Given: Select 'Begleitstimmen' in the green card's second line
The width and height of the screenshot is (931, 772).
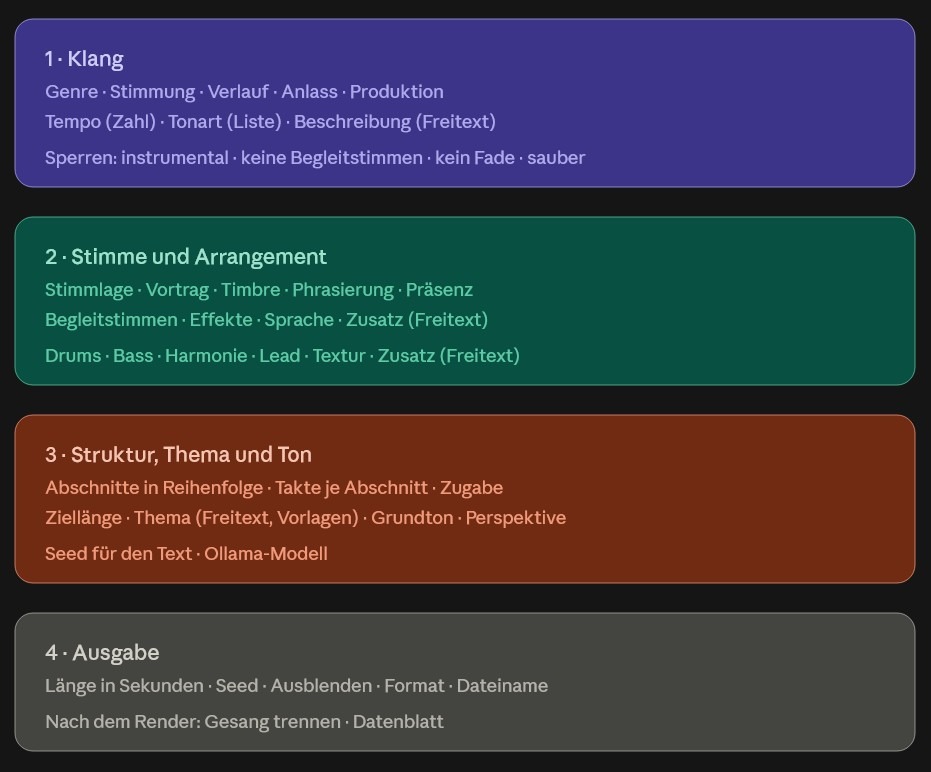Looking at the screenshot, I should click(x=111, y=319).
